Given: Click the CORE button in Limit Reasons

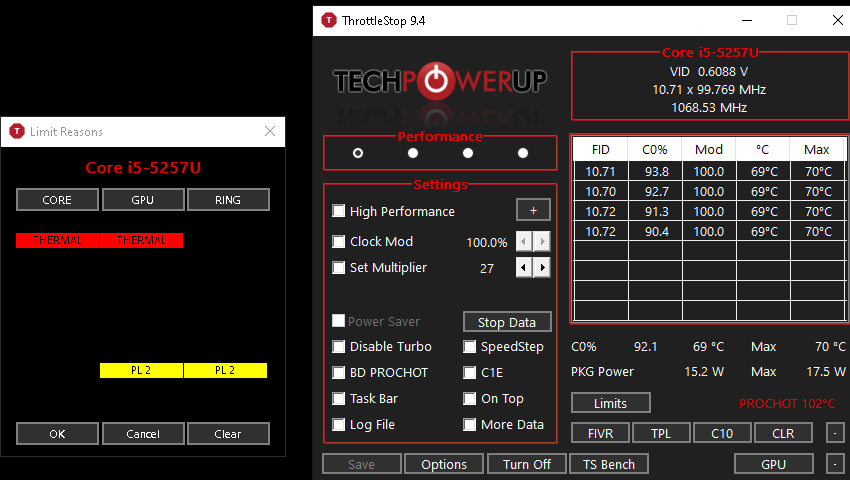Looking at the screenshot, I should 57,200.
